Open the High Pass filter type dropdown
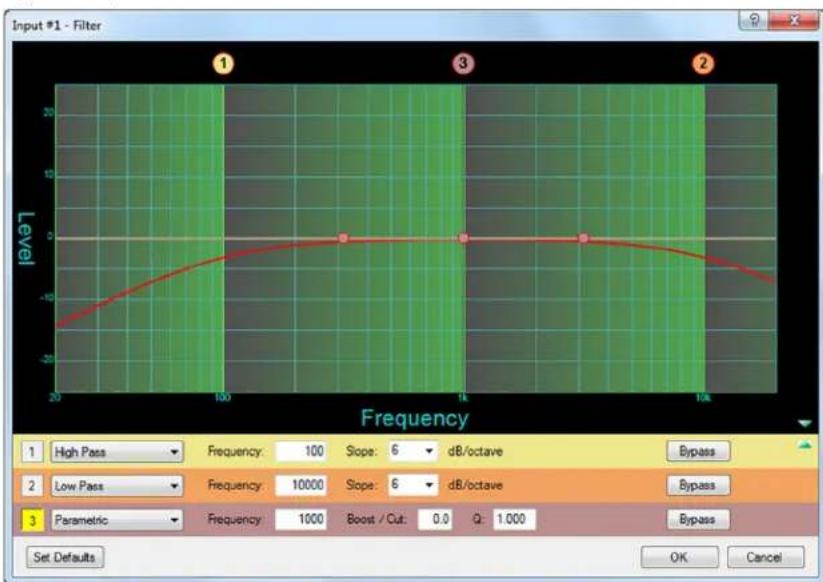The height and width of the screenshot is (582, 823). coord(117,452)
